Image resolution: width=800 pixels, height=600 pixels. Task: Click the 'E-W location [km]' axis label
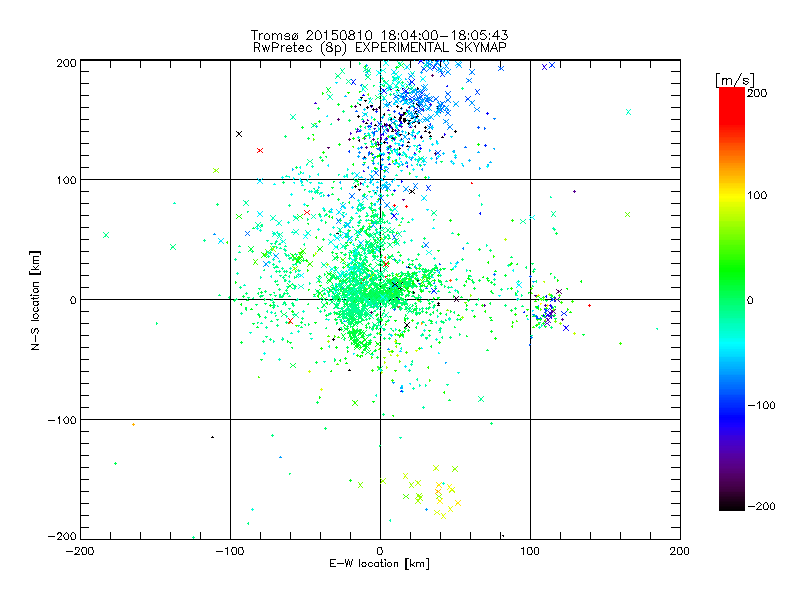(379, 564)
